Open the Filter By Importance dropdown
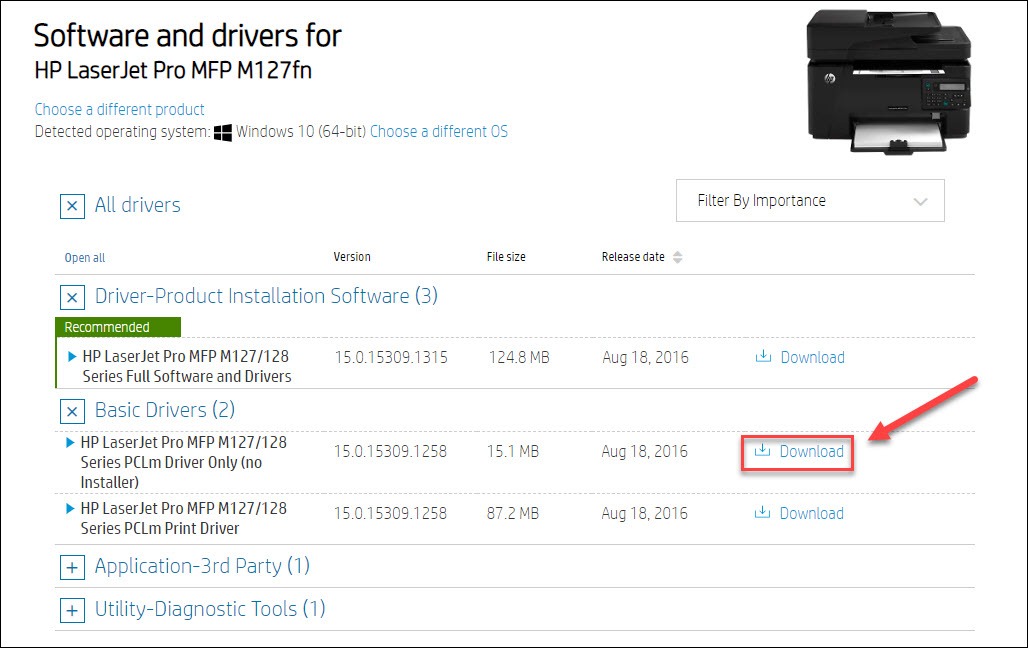Screen dimensions: 1028x648 810,200
